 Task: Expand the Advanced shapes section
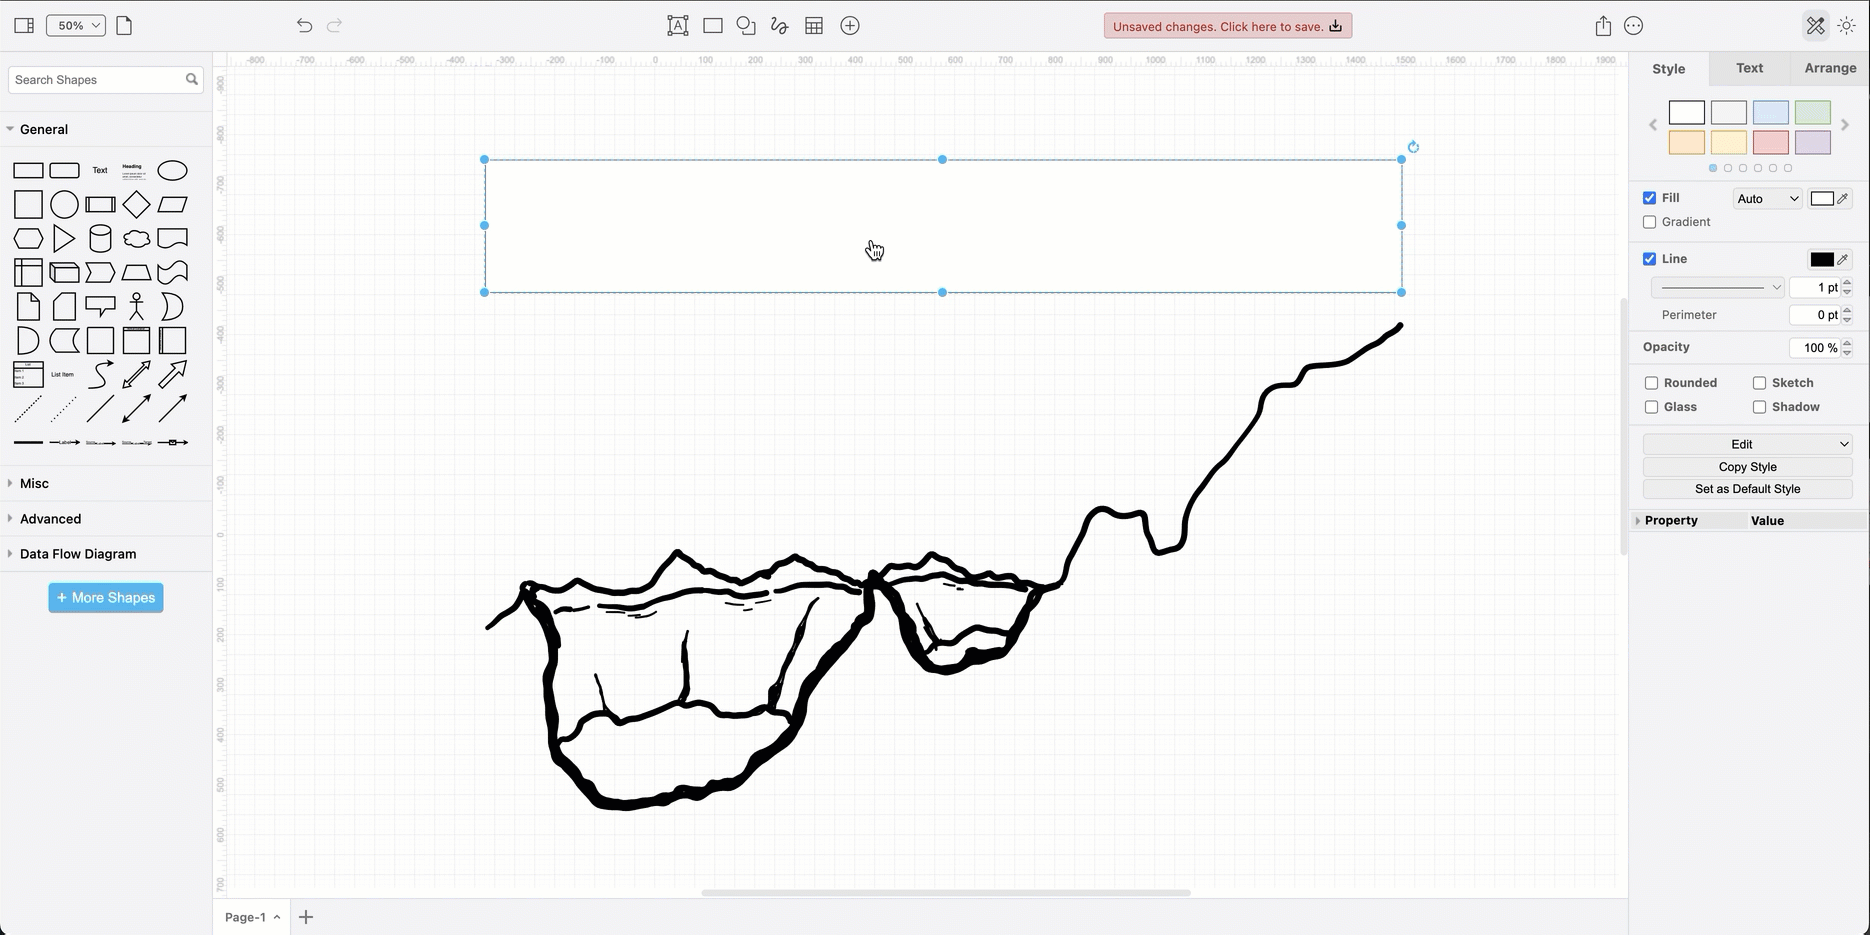(x=50, y=518)
